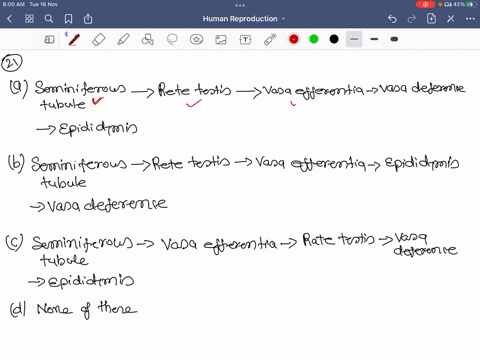Go back with the left chevron

(x=10, y=19)
